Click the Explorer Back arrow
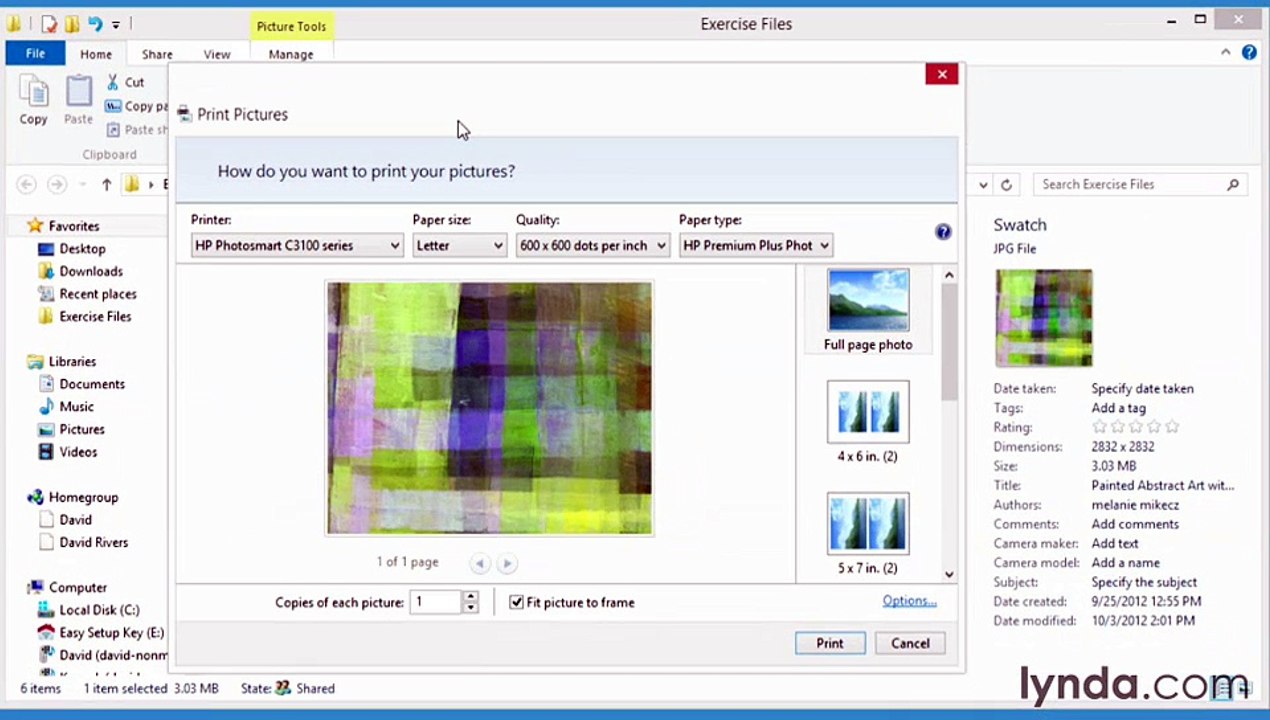This screenshot has width=1270, height=720. (27, 184)
